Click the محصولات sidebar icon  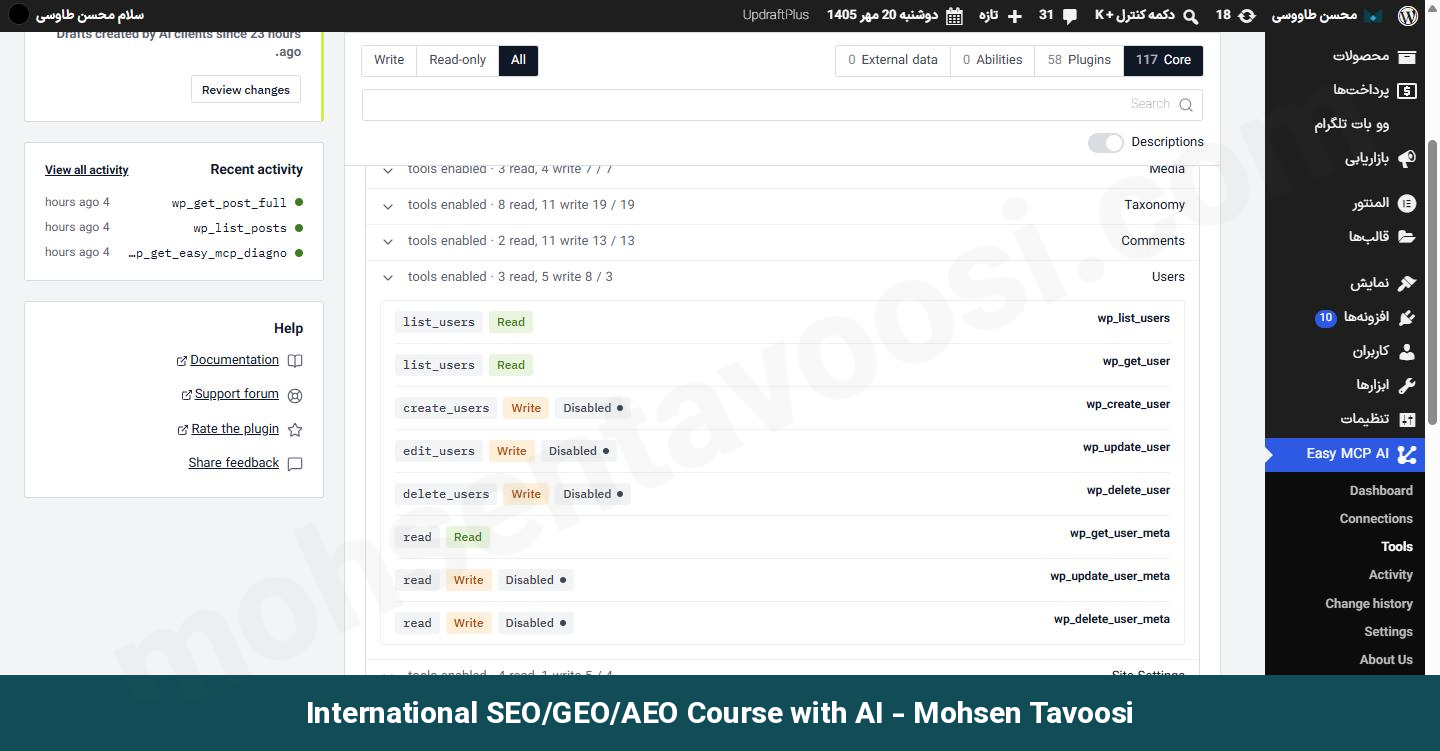(x=1407, y=56)
